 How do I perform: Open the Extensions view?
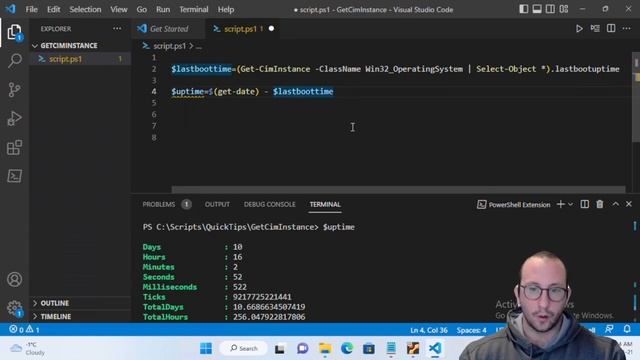[x=14, y=147]
